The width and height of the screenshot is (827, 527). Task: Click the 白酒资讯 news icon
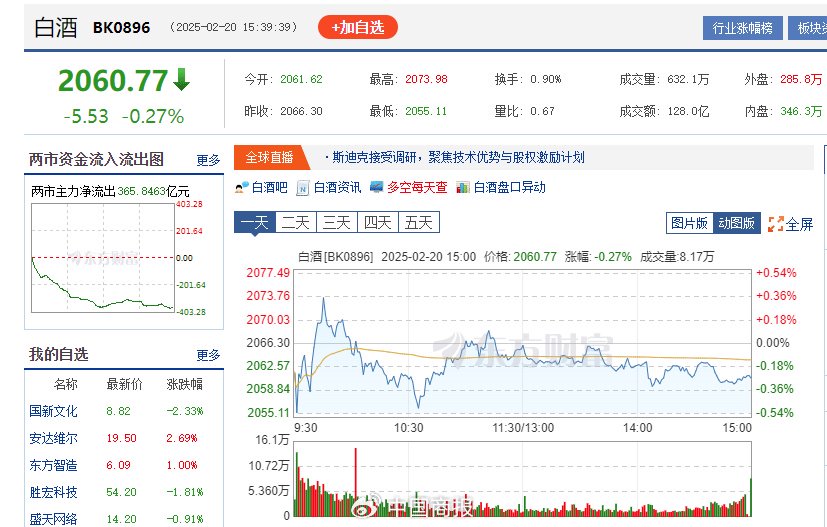[303, 187]
